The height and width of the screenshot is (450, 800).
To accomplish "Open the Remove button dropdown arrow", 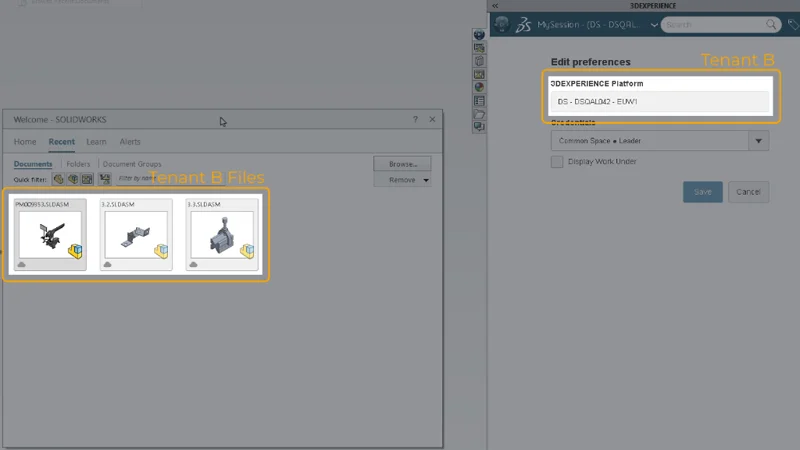I will click(x=426, y=180).
